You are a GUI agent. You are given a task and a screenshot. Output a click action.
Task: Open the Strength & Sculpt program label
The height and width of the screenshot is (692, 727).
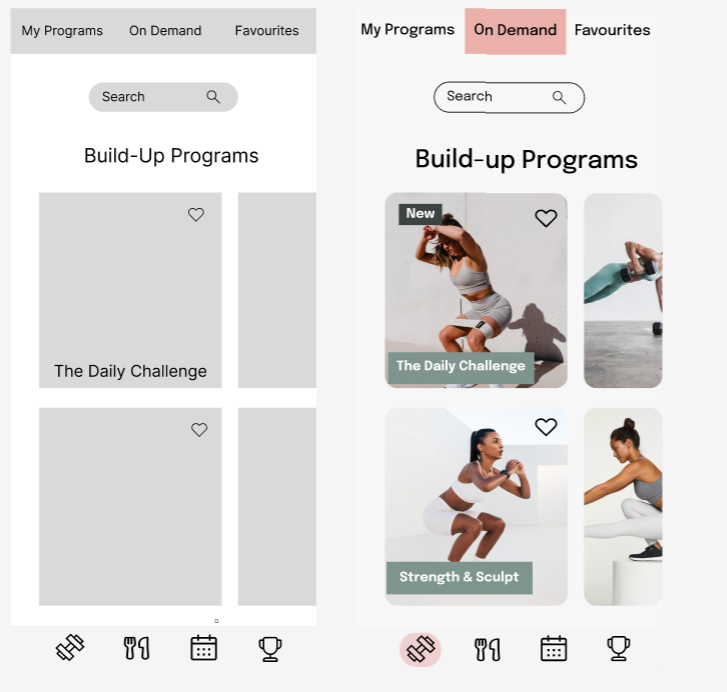[x=459, y=578]
